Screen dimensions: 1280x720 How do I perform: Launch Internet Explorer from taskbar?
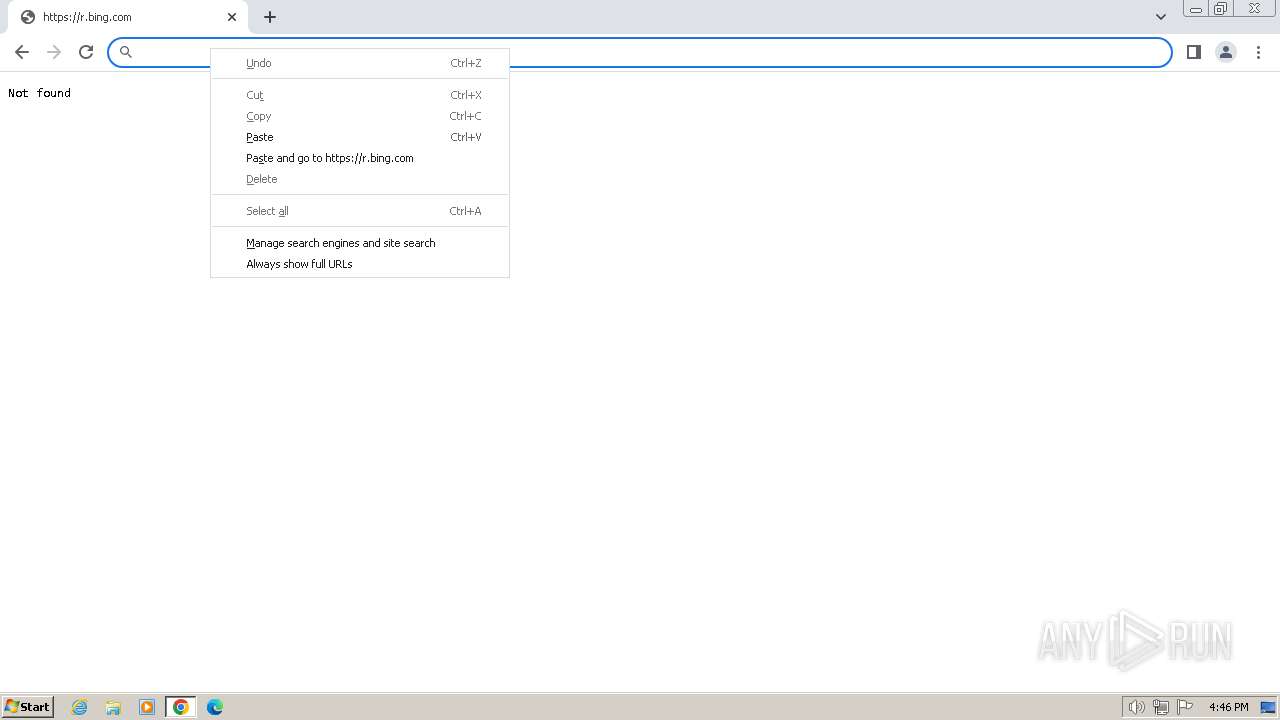(x=80, y=707)
